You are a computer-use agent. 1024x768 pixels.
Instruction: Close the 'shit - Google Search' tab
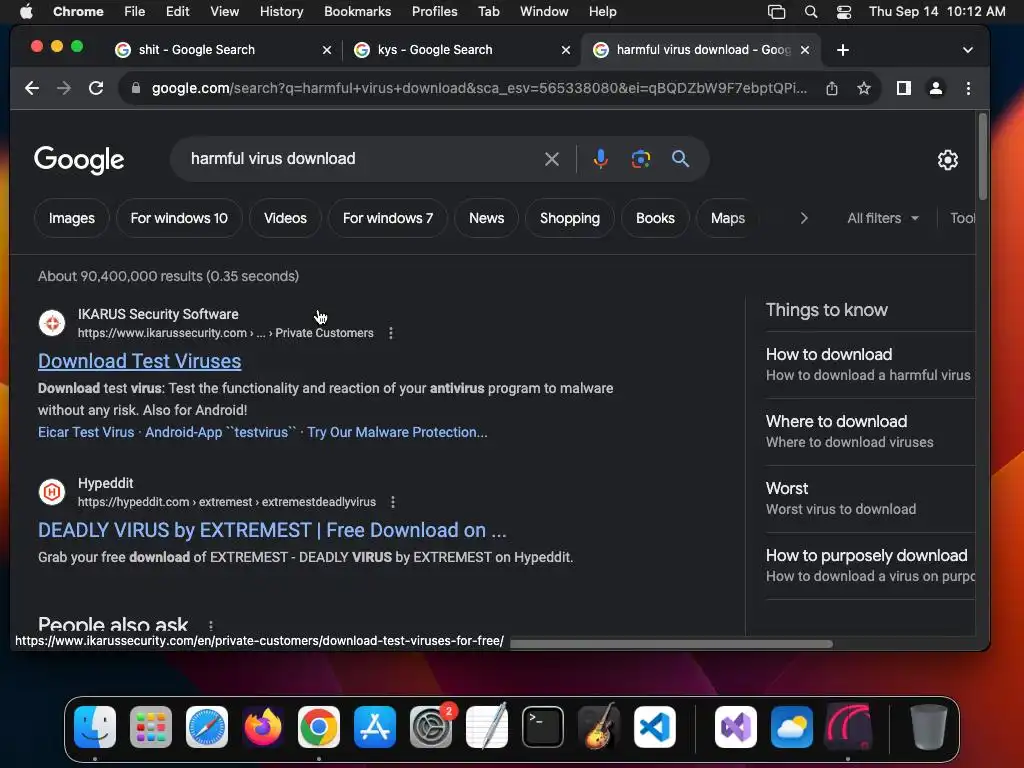click(x=327, y=50)
